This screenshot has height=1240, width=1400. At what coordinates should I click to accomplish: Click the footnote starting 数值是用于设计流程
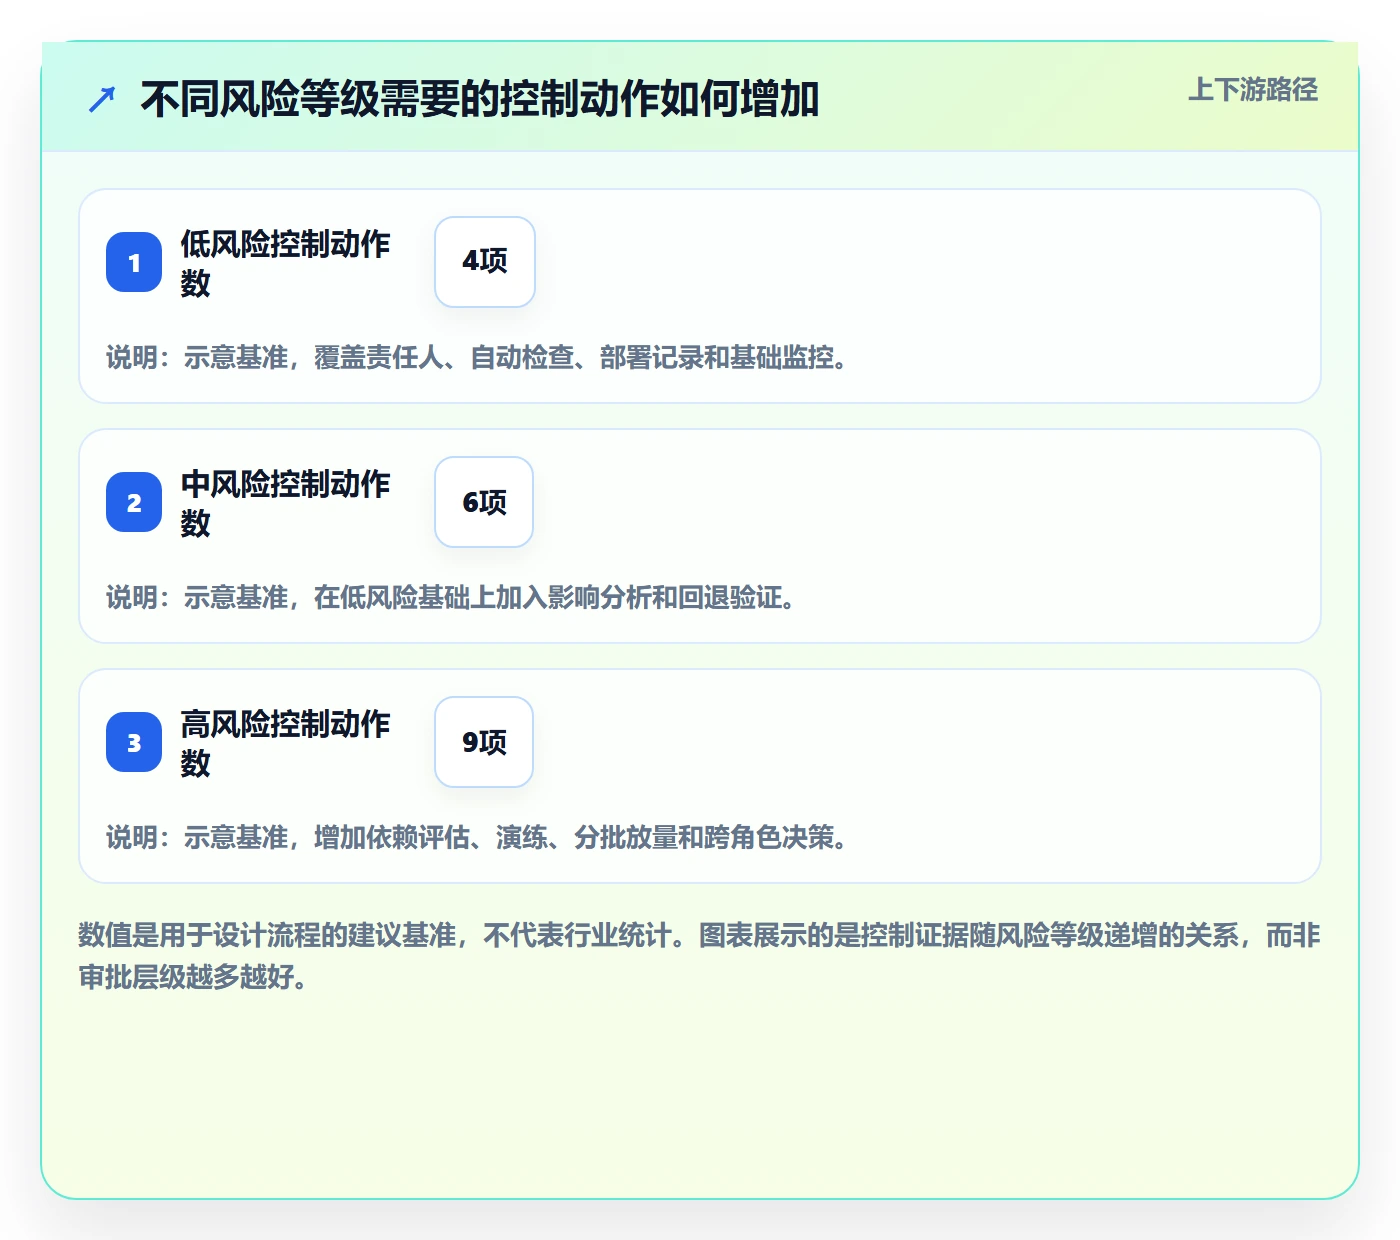(699, 956)
